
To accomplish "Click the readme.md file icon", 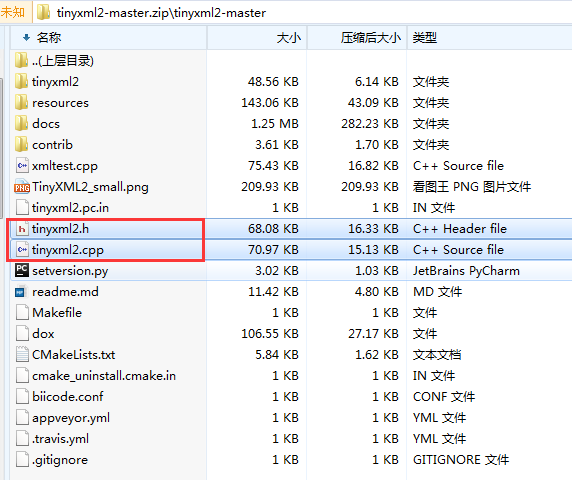I will click(x=21, y=292).
